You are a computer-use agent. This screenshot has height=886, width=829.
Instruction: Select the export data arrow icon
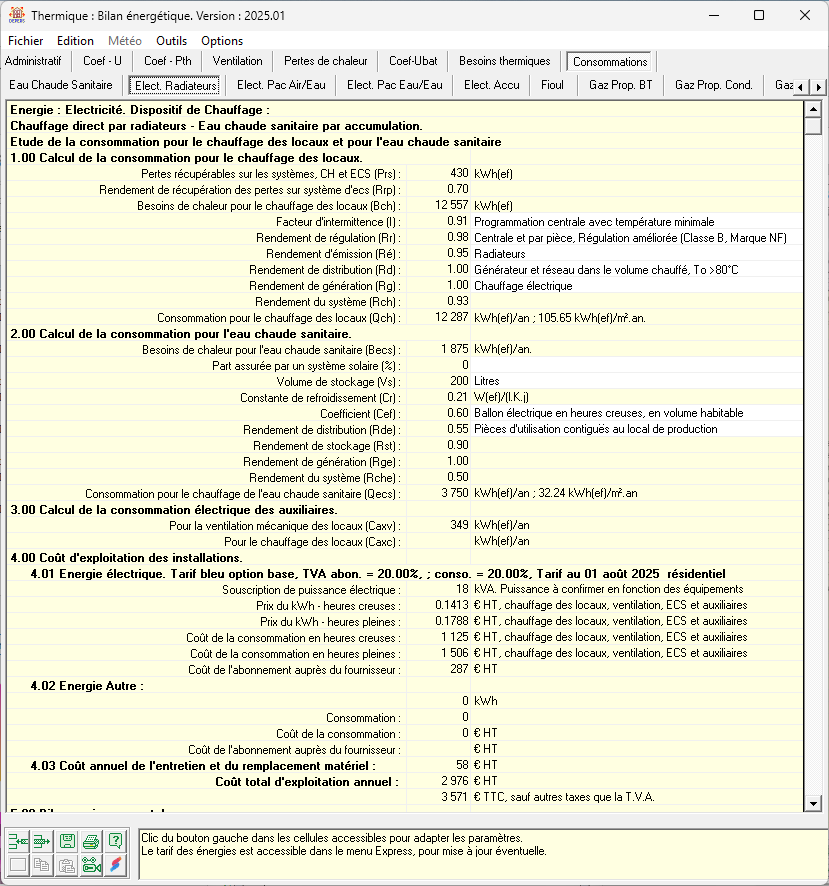pos(40,841)
